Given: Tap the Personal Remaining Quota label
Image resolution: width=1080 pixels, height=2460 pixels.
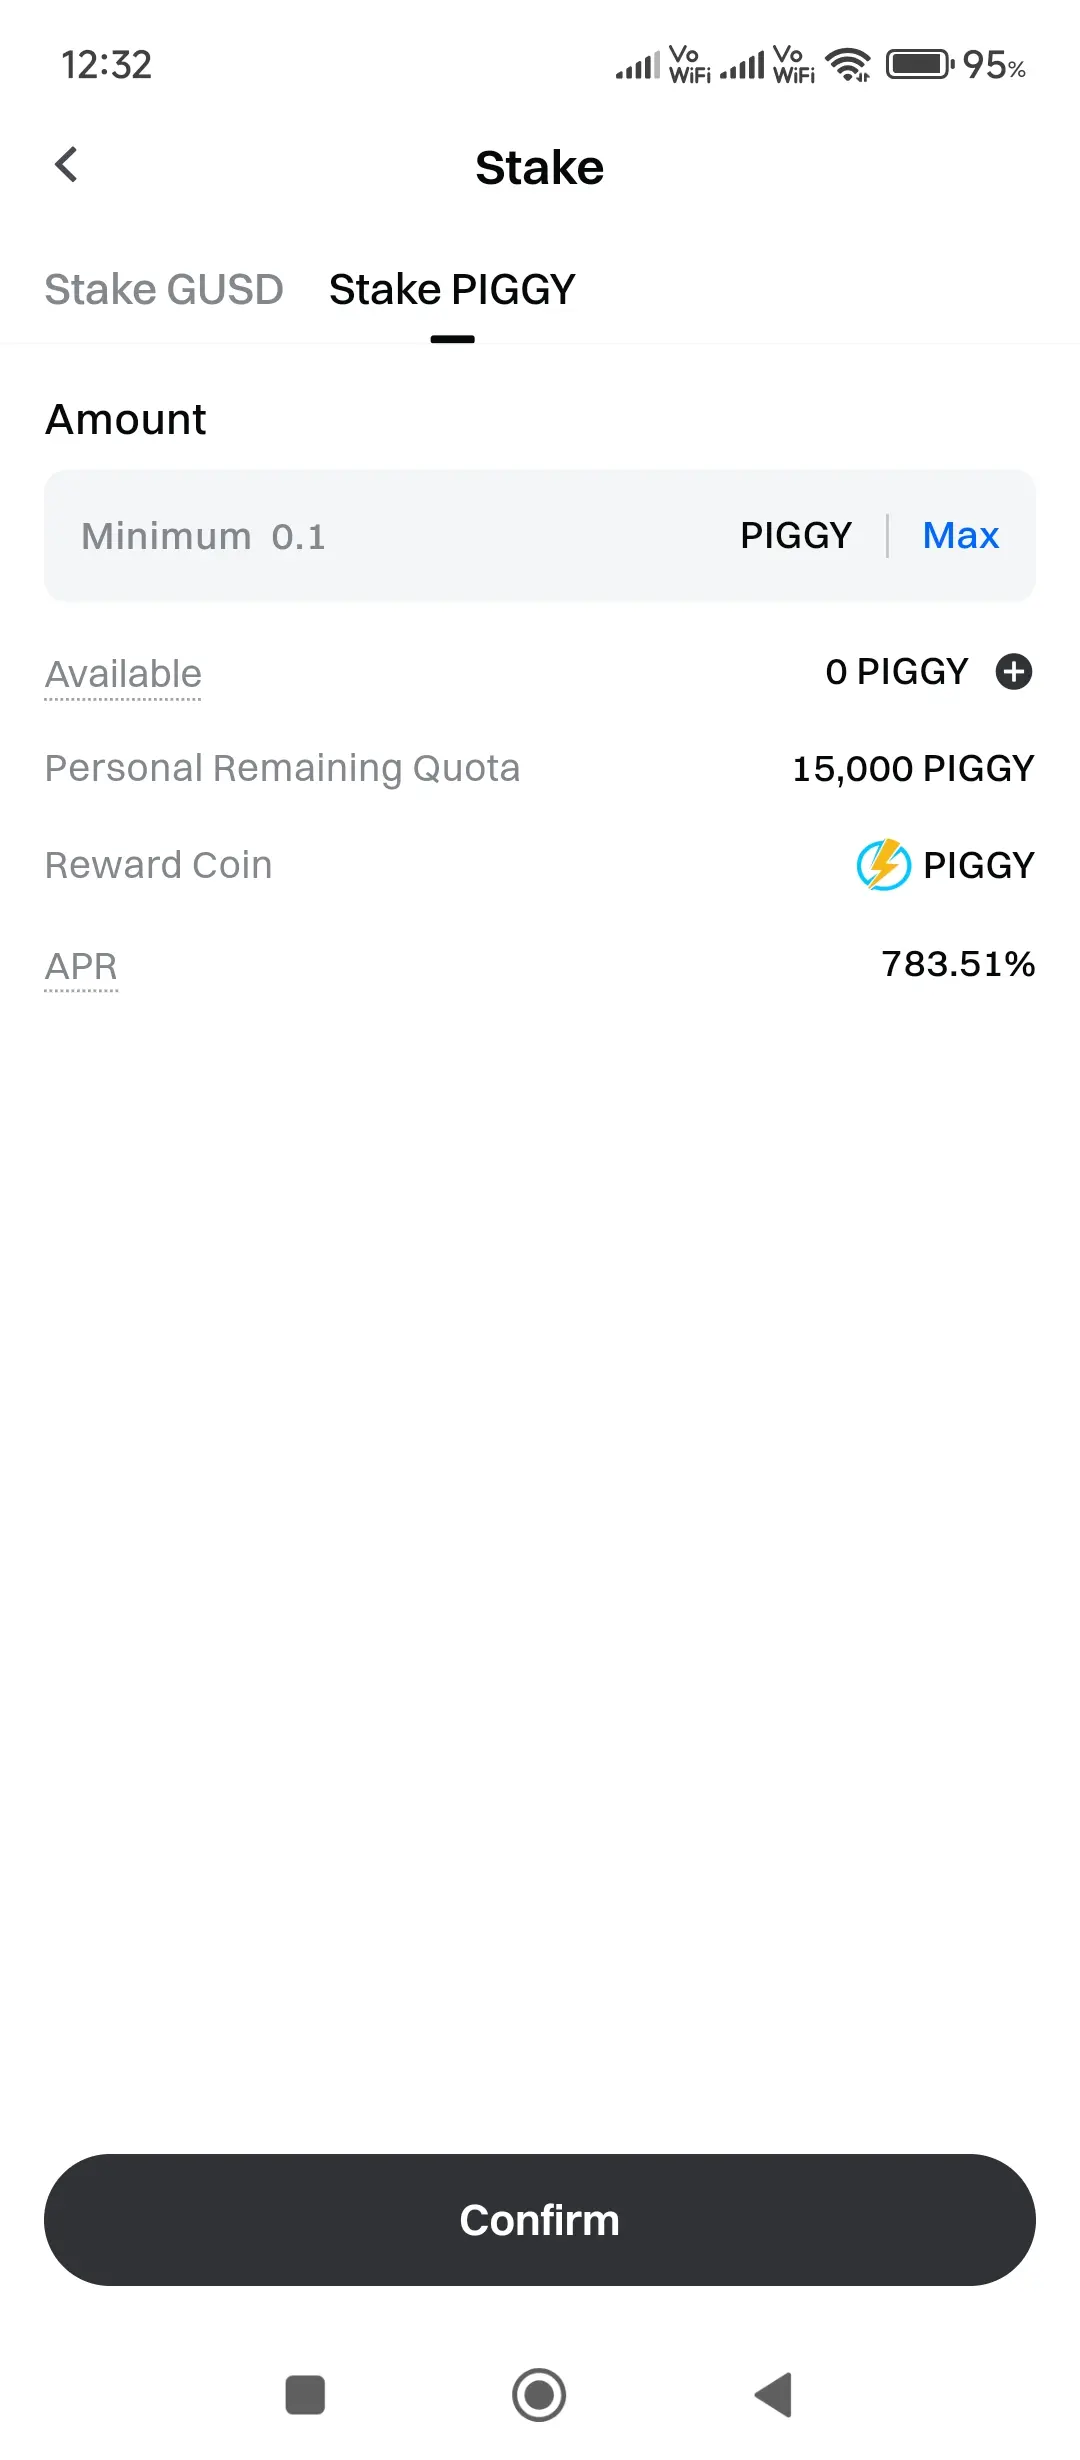Looking at the screenshot, I should click(282, 769).
